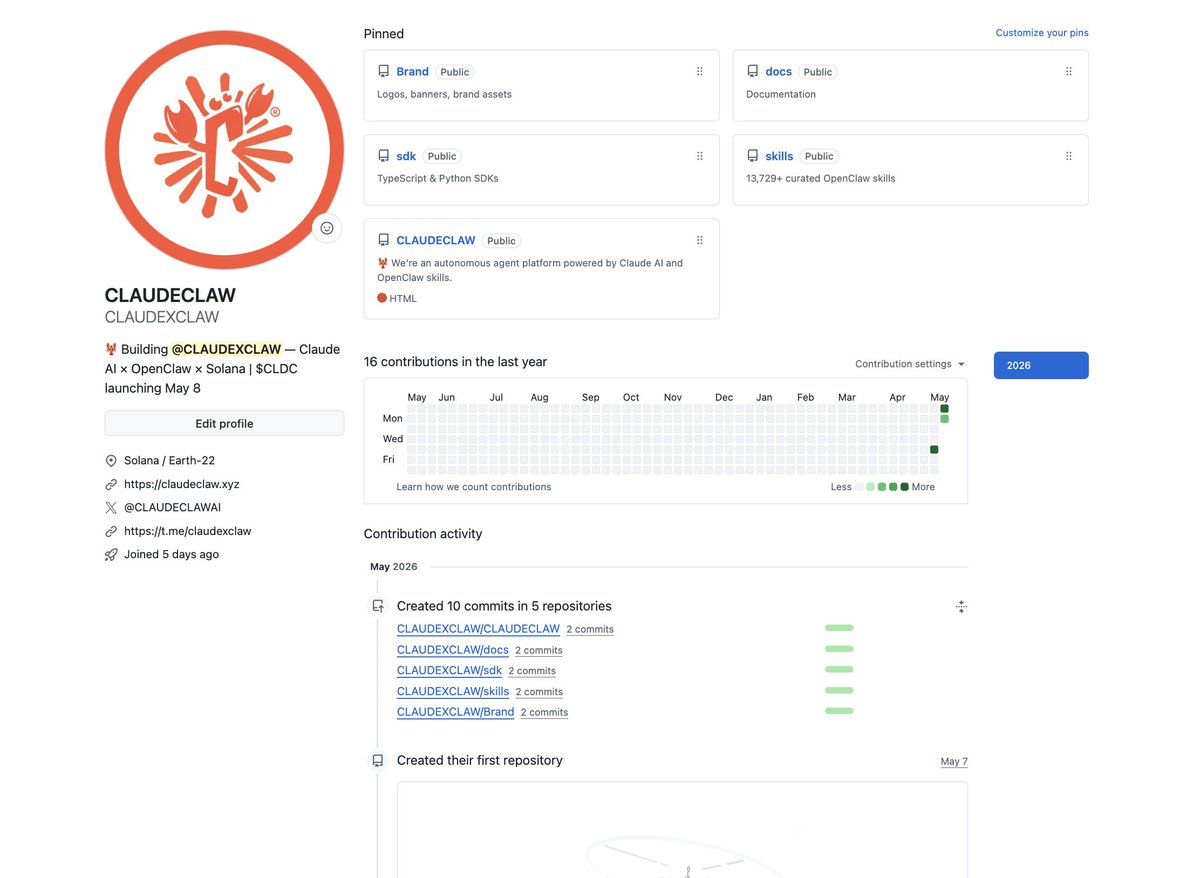Open the docs repository link

click(x=778, y=72)
